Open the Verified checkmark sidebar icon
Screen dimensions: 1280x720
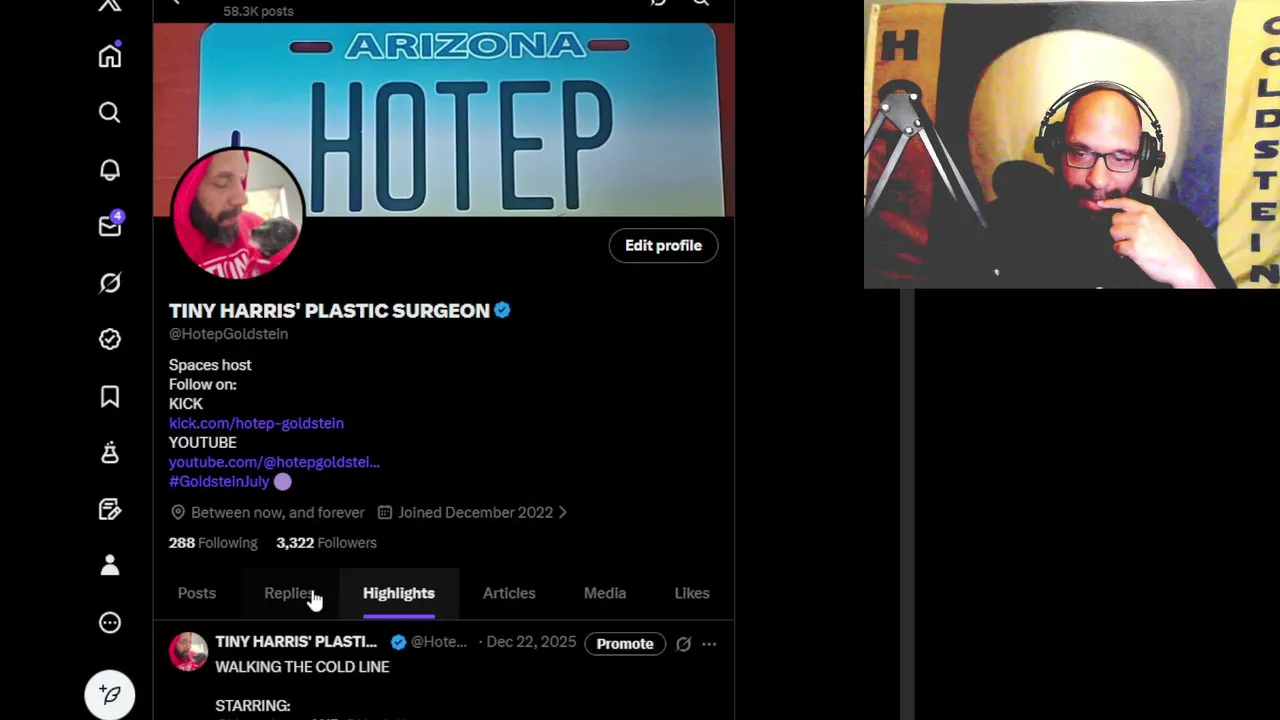pos(110,340)
